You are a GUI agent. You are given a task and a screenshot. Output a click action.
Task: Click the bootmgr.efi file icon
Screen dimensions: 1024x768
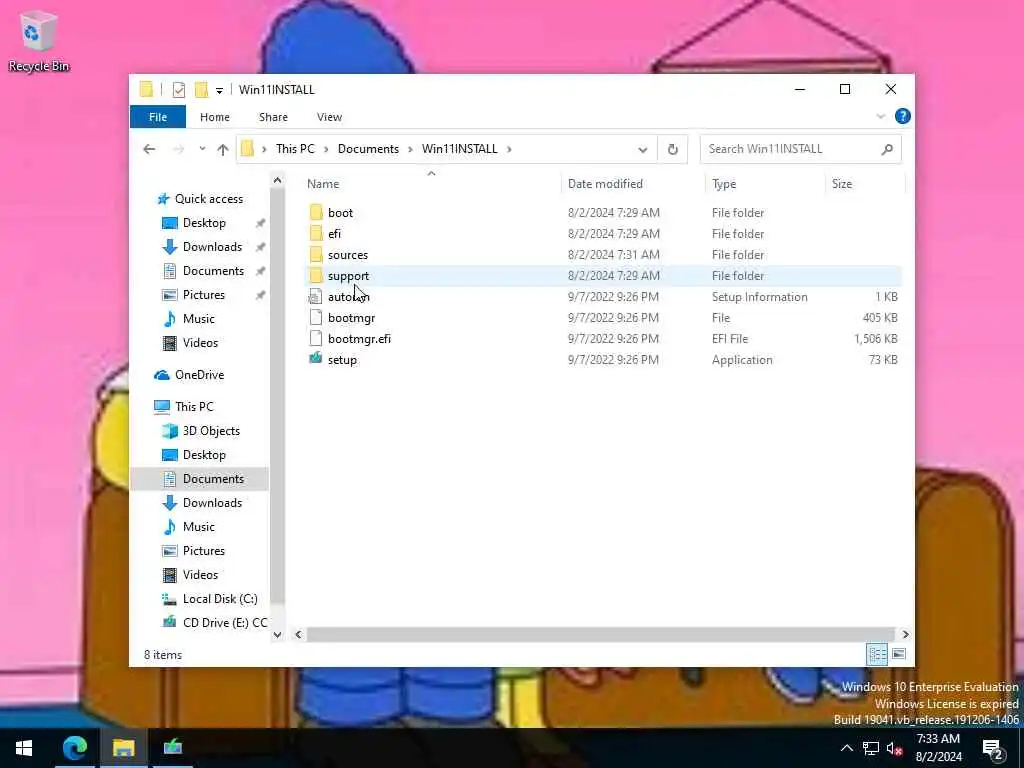[316, 338]
